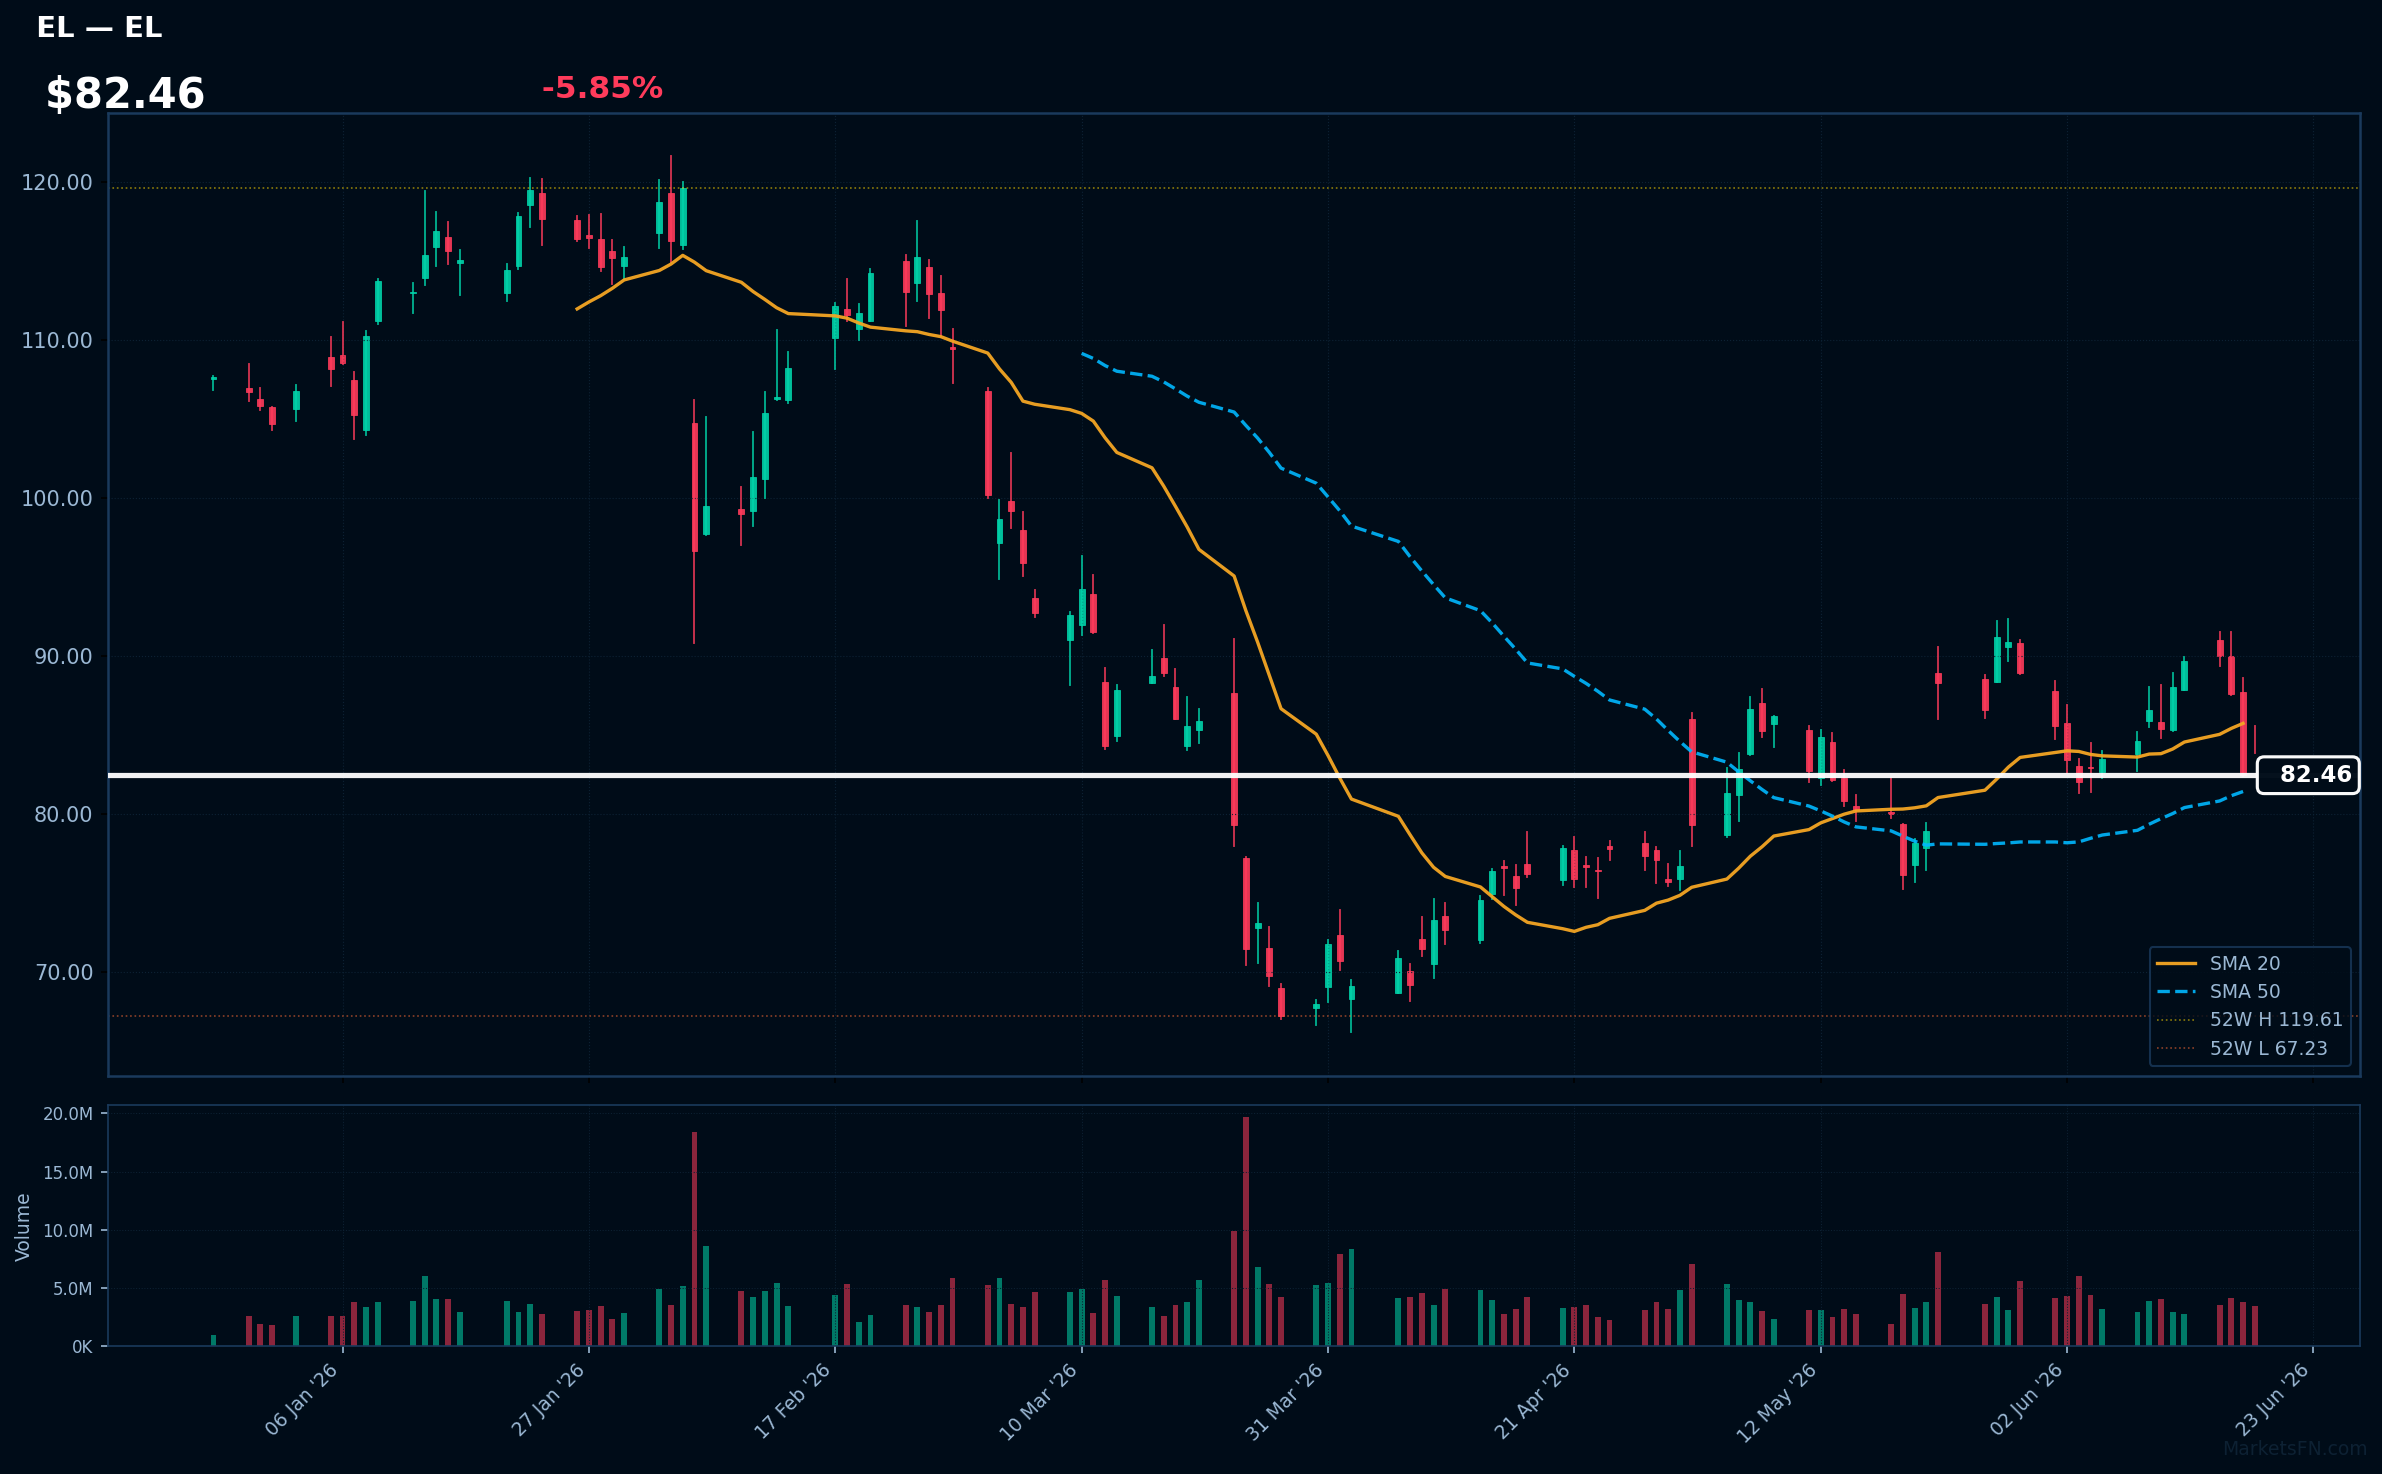Click the "10.0M" volume axis label
2382x1474 pixels.
pos(68,1230)
